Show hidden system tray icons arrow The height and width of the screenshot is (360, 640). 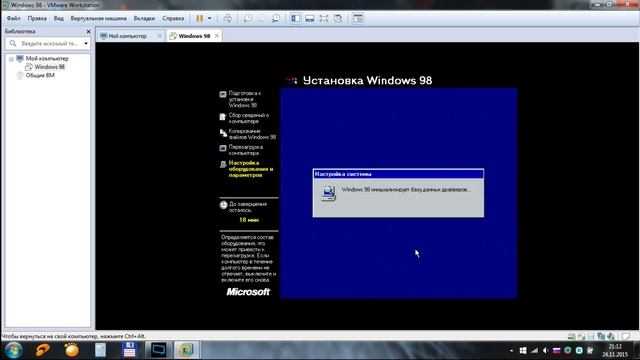pos(511,351)
